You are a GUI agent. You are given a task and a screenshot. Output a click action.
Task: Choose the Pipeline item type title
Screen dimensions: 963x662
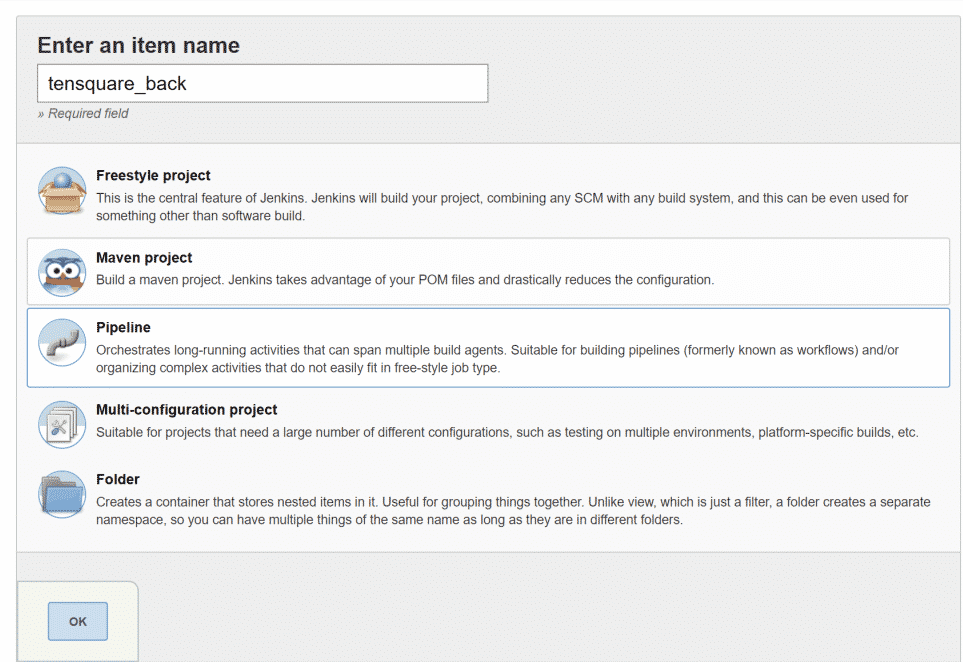point(123,327)
